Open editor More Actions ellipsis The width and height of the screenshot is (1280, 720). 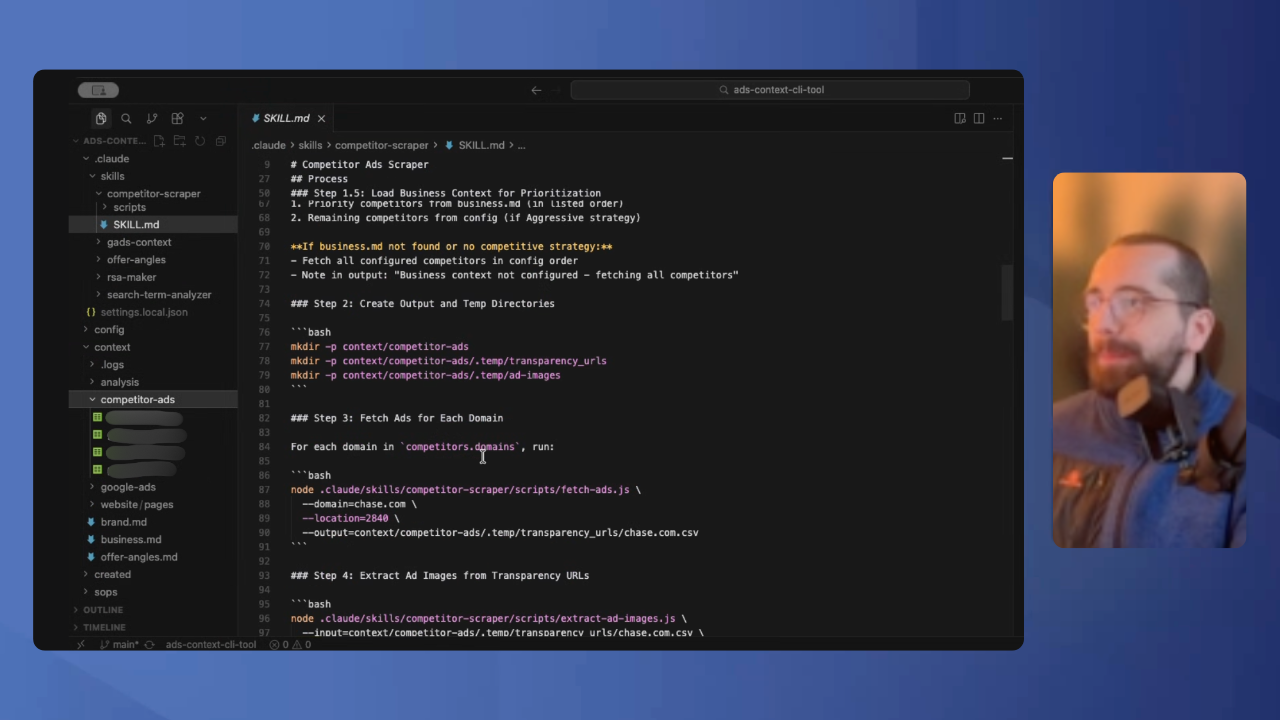click(998, 118)
